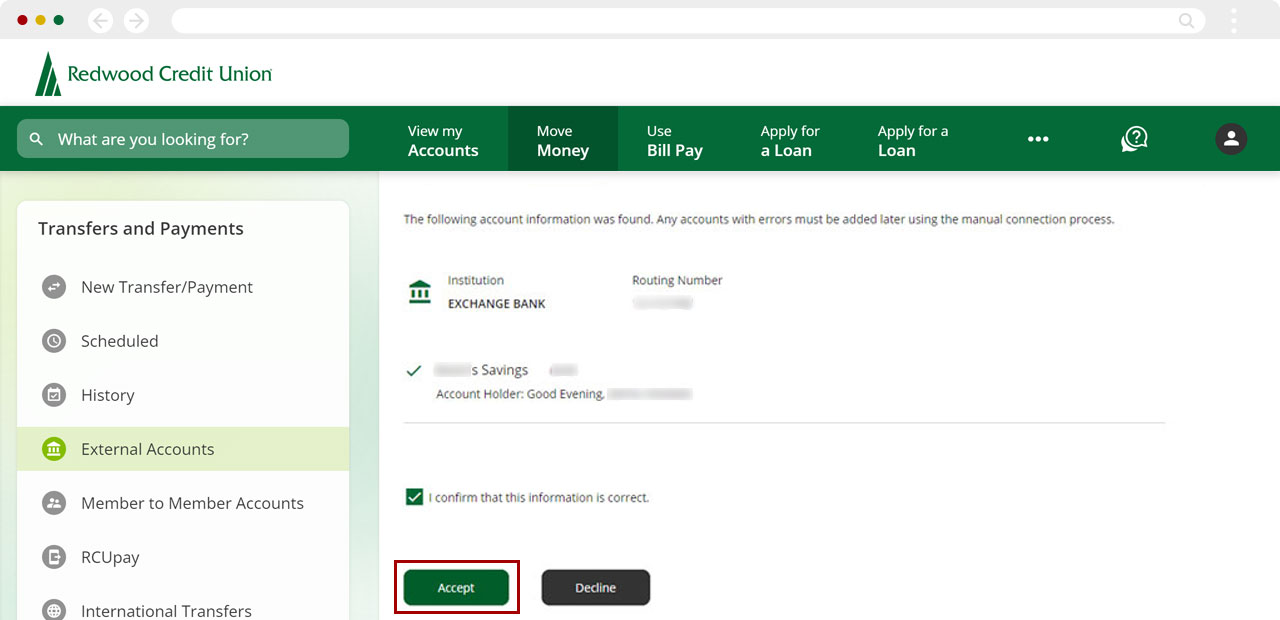
Task: Click the External Accounts bank icon
Action: 54,449
